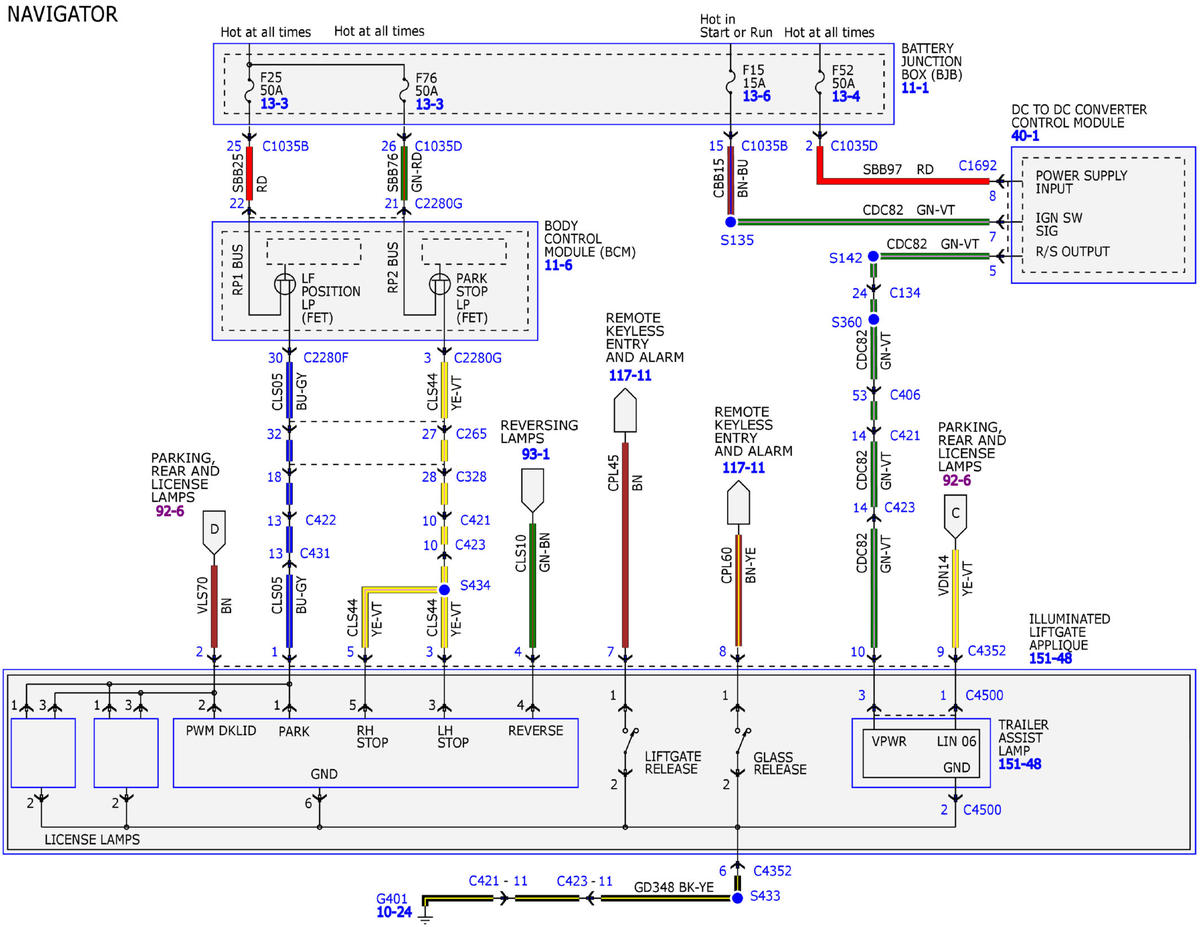
Task: Select splice point S360
Action: [874, 320]
